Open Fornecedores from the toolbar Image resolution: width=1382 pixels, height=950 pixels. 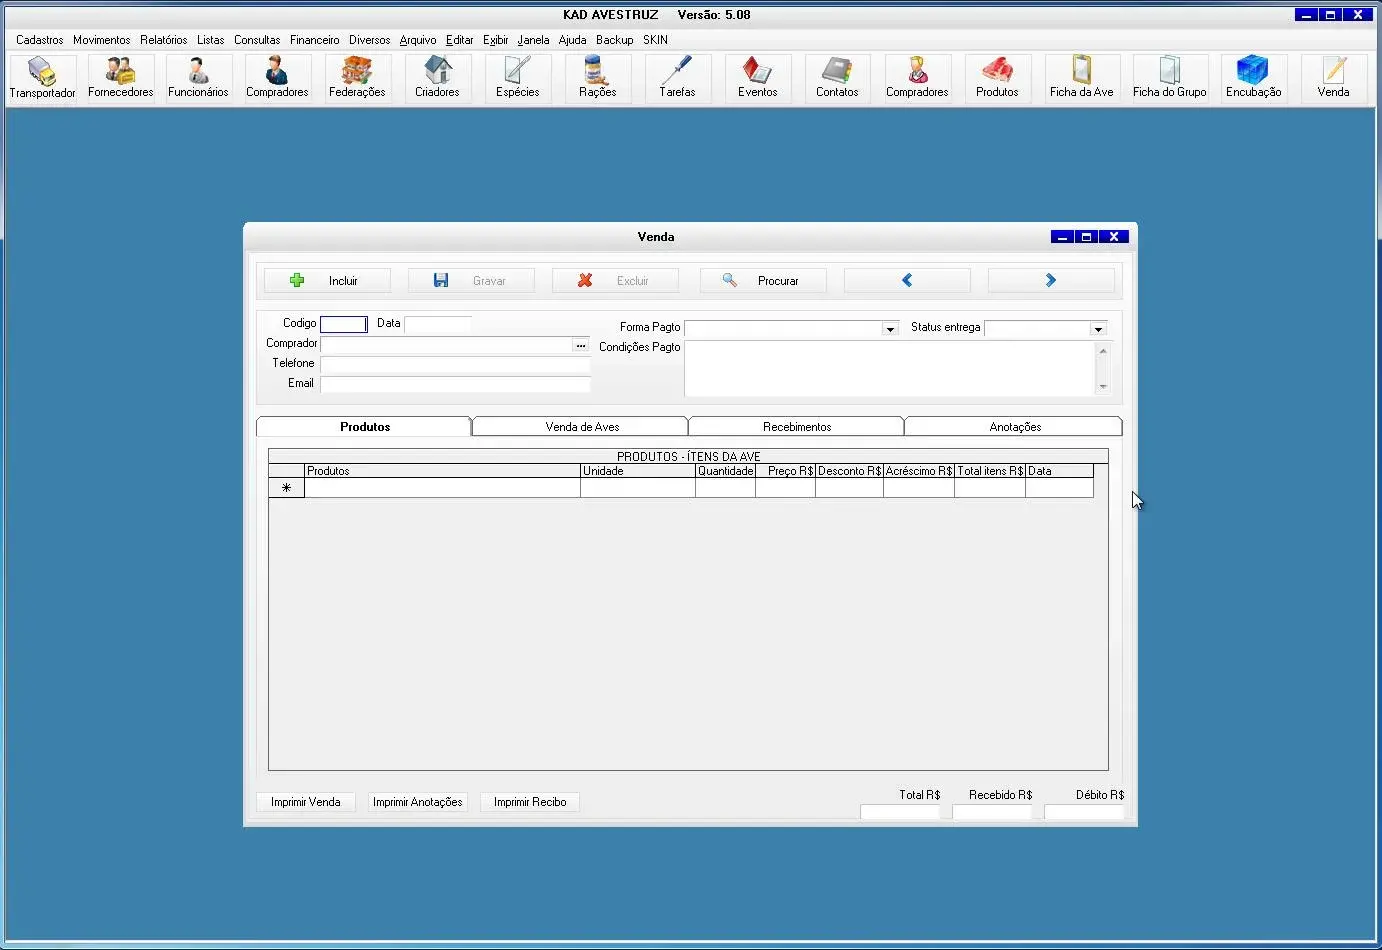coord(120,78)
